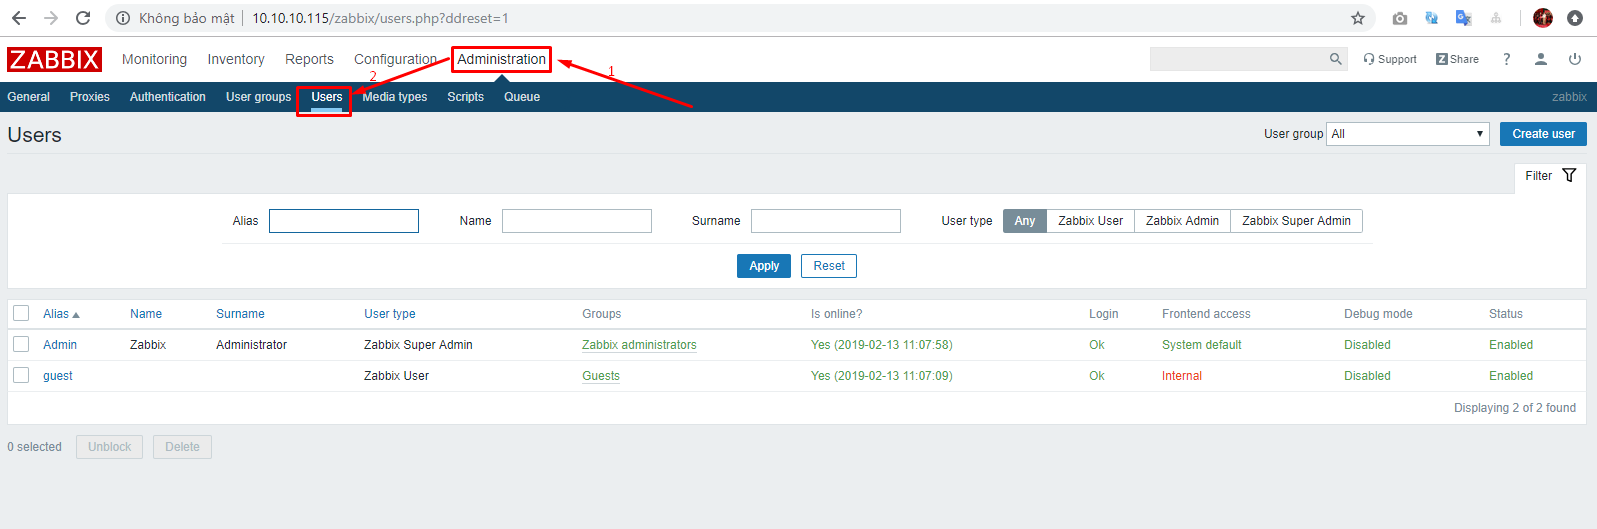Image resolution: width=1597 pixels, height=529 pixels.
Task: Sort by User type column header
Action: (390, 314)
